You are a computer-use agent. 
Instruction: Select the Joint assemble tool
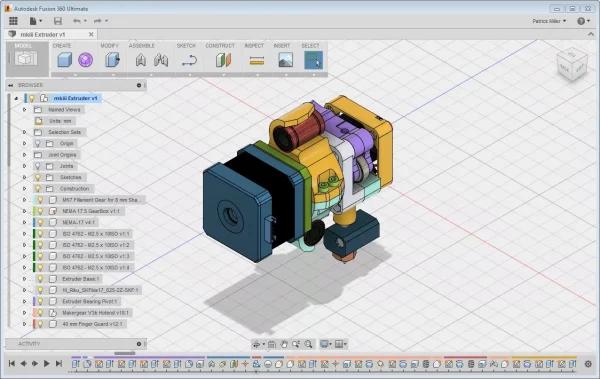(141, 60)
